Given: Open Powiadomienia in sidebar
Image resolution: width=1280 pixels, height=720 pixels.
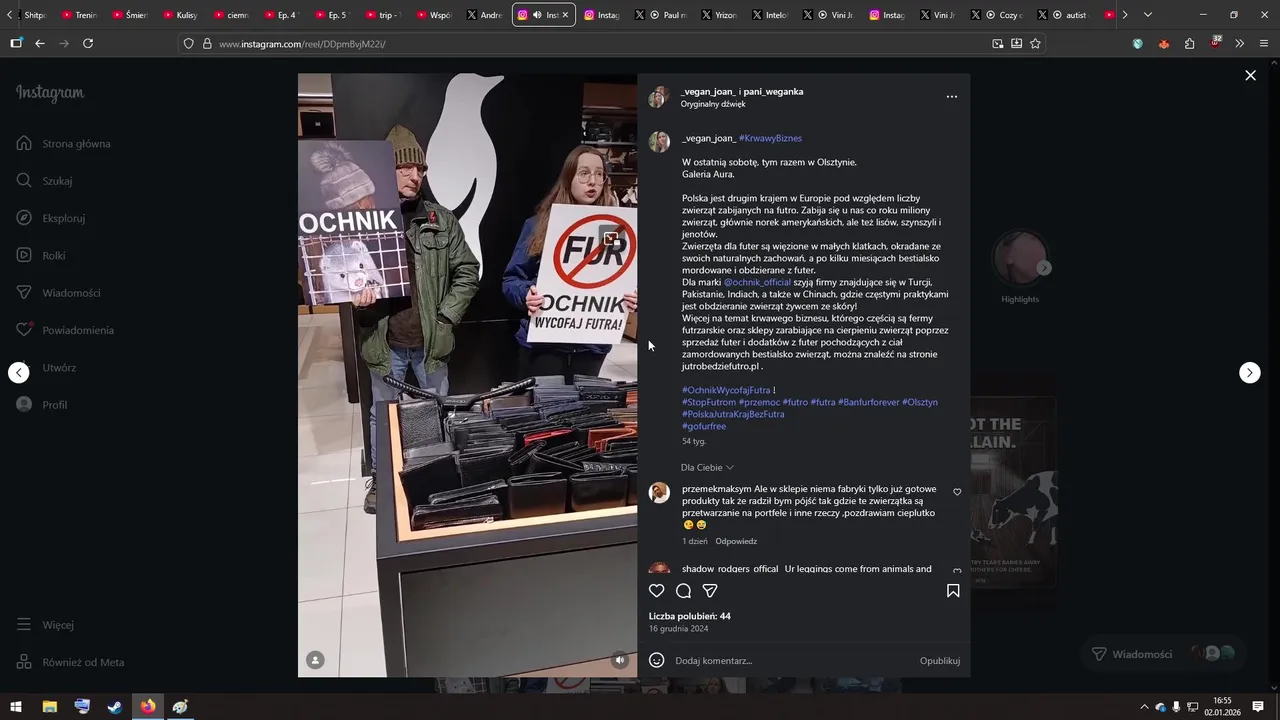Looking at the screenshot, I should pyautogui.click(x=65, y=330).
